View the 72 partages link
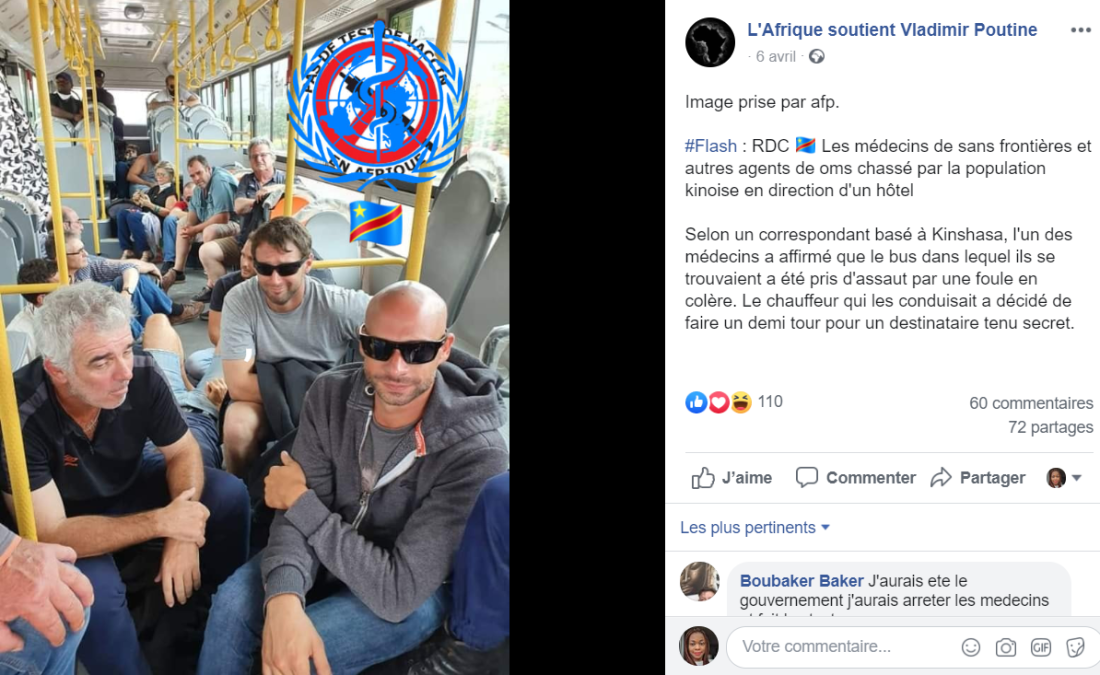 [1050, 427]
